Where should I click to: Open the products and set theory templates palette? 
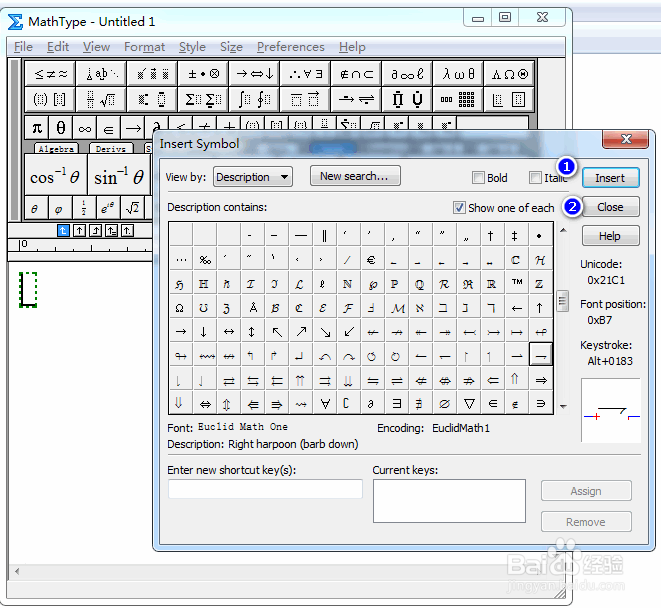point(407,100)
